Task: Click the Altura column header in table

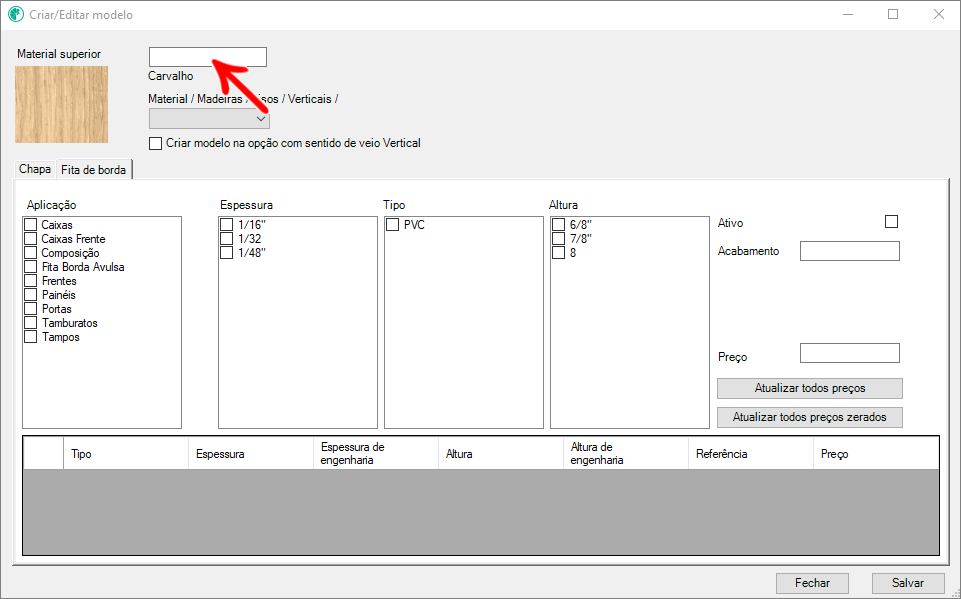Action: (x=501, y=454)
